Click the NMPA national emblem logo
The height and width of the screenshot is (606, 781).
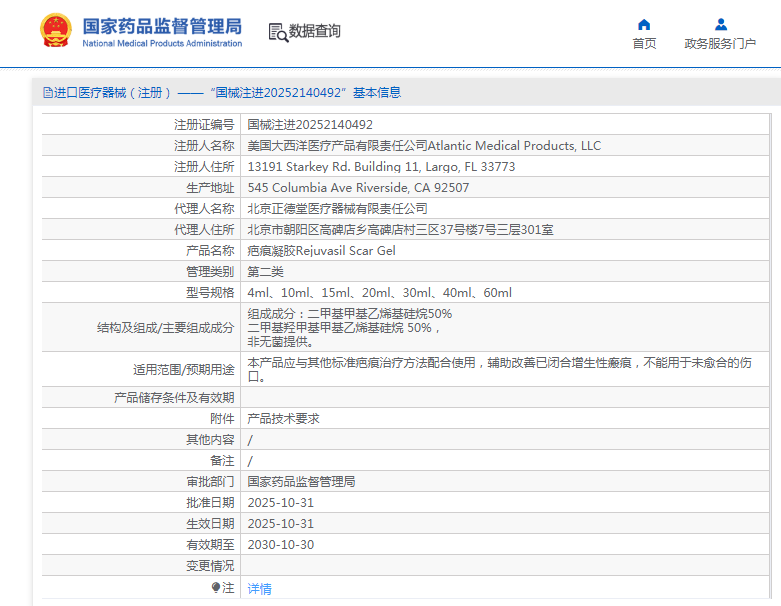[56, 32]
